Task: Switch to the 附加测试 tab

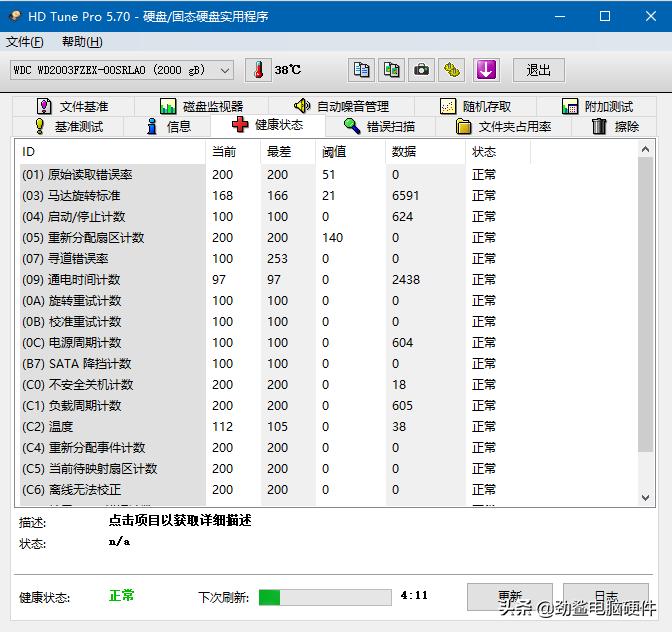Action: click(x=597, y=106)
